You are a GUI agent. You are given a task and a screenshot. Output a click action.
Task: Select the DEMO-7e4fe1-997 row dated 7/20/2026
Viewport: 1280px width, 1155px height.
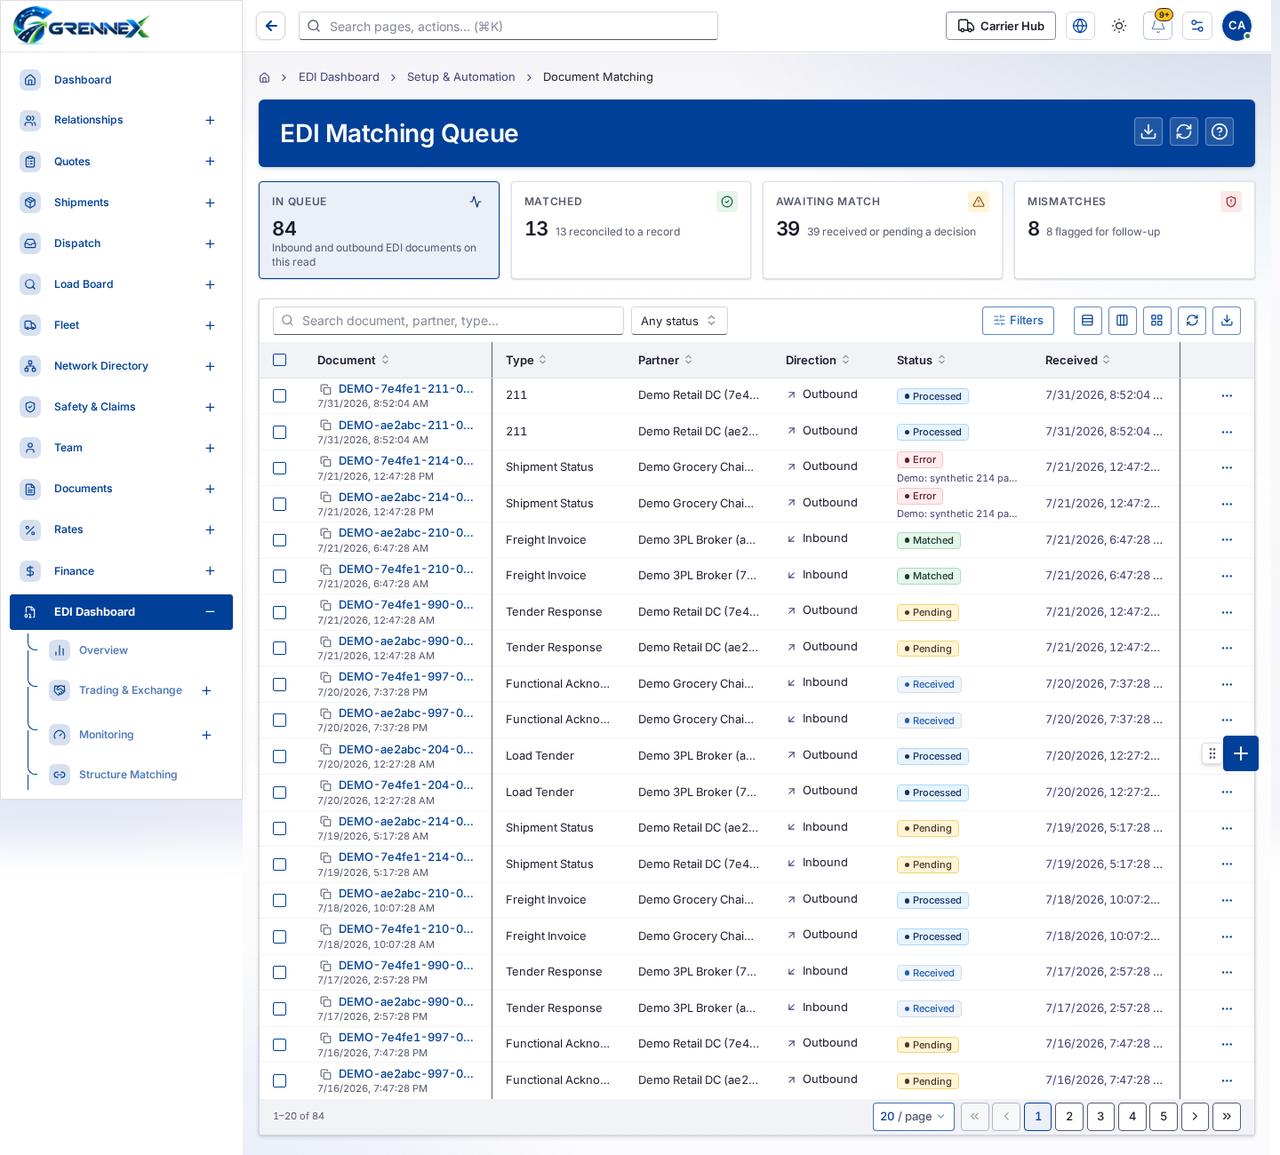point(280,684)
